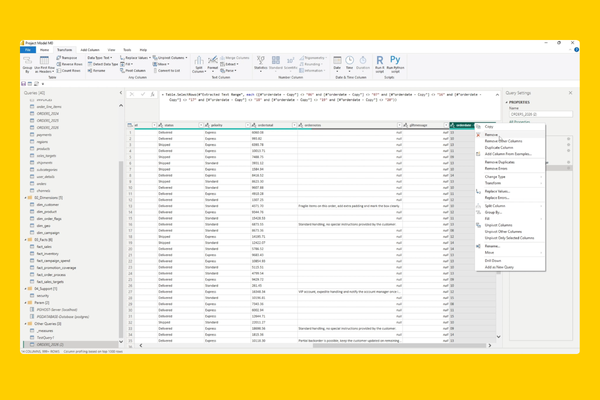600x400 pixels.
Task: Expand the formula bar with chevron
Action: click(x=497, y=95)
